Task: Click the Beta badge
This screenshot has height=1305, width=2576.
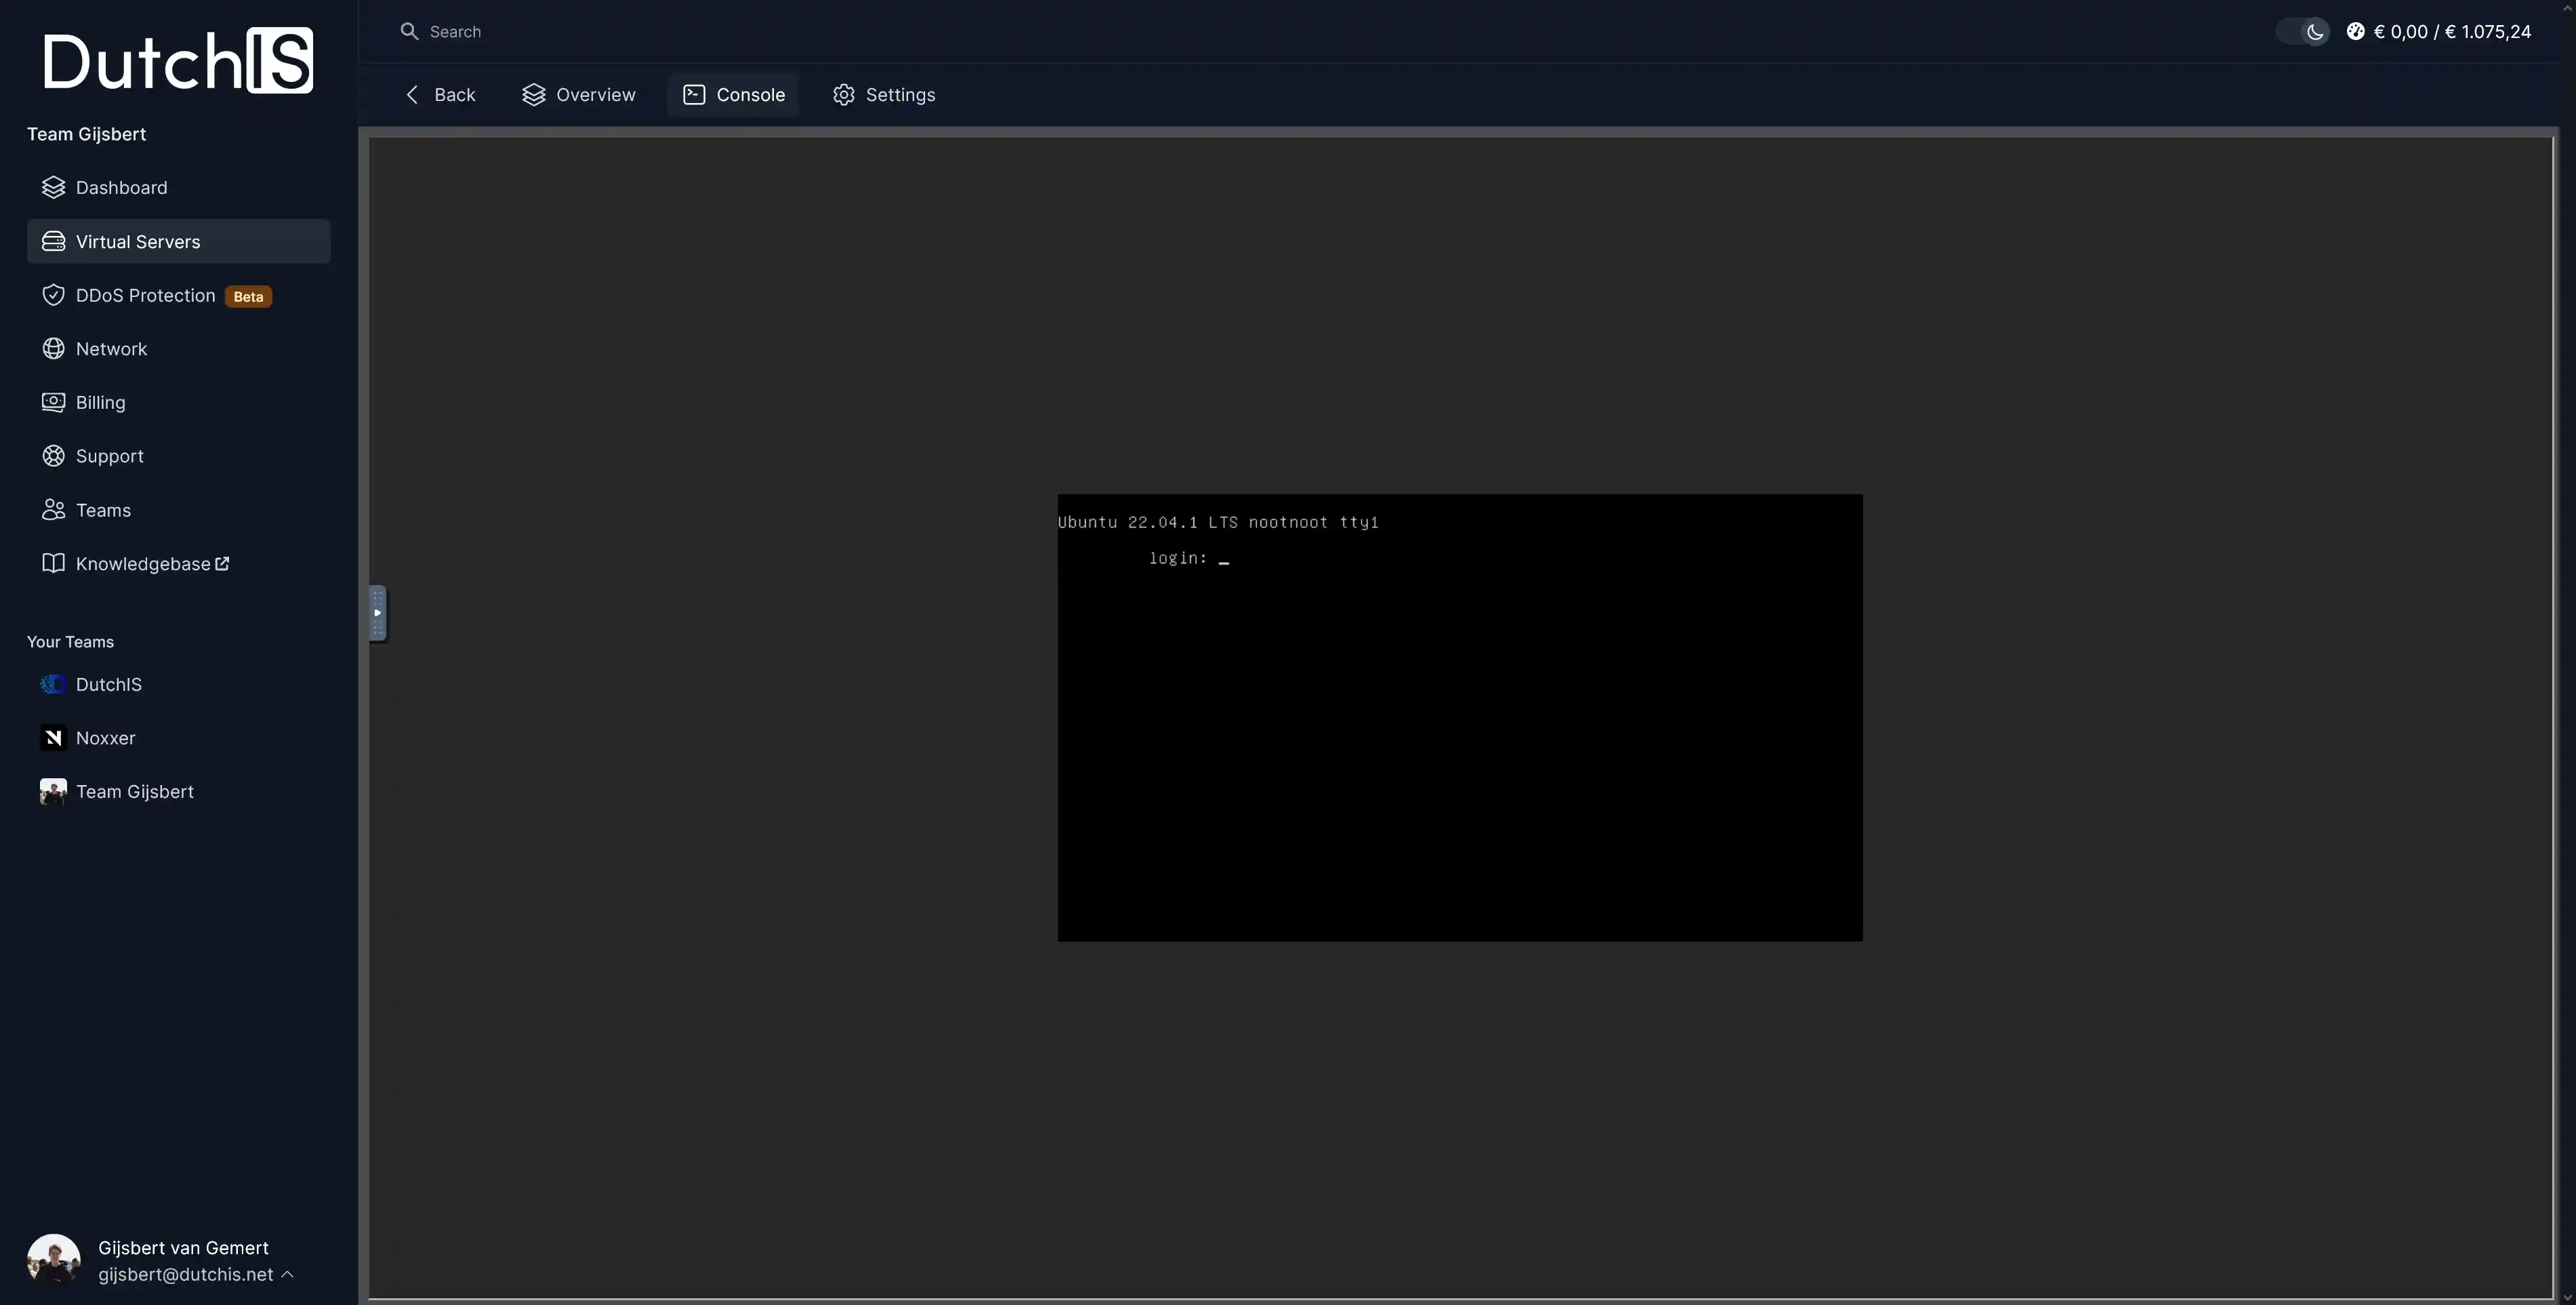Action: point(248,296)
